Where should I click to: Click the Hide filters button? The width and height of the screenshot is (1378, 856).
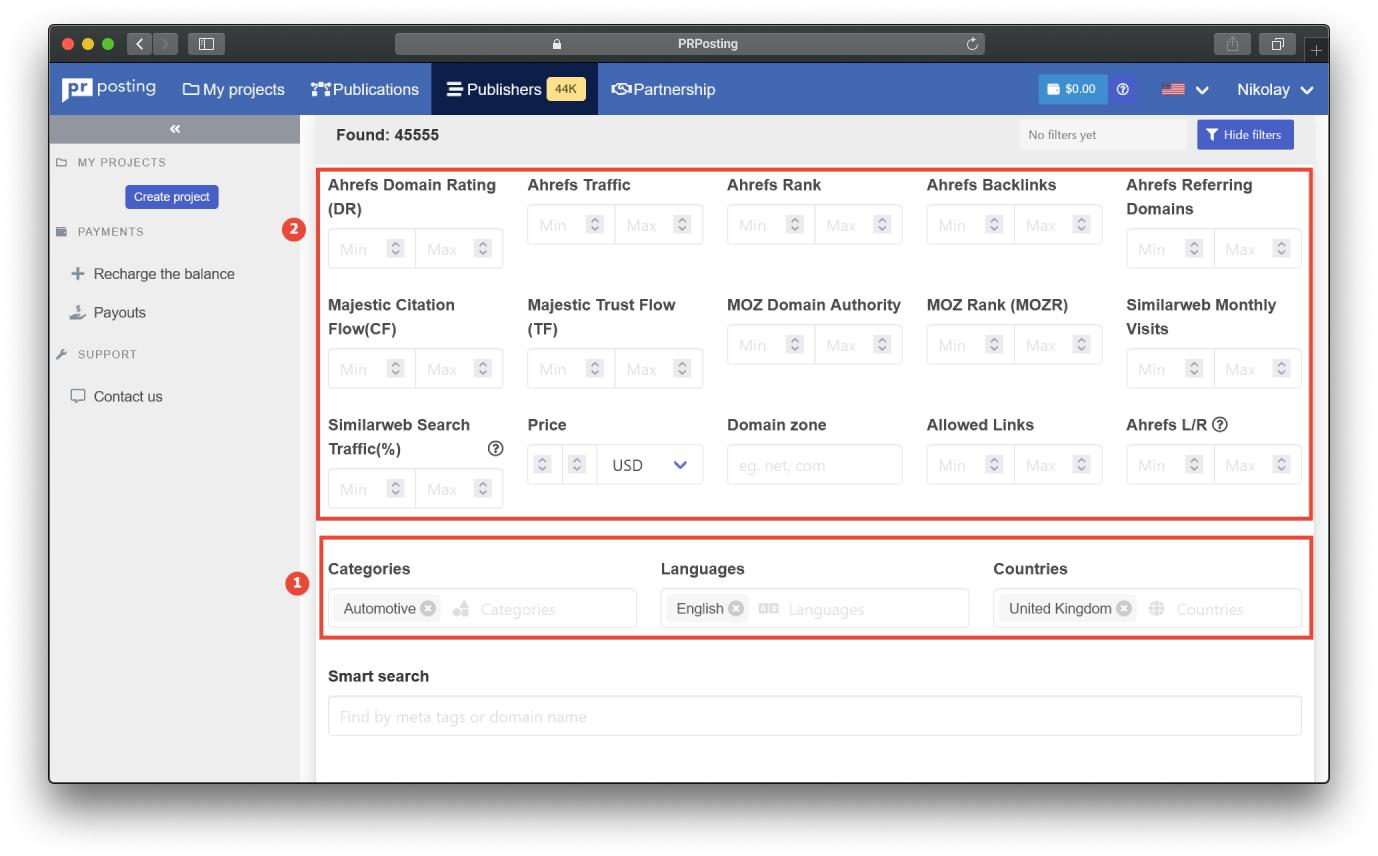tap(1245, 135)
